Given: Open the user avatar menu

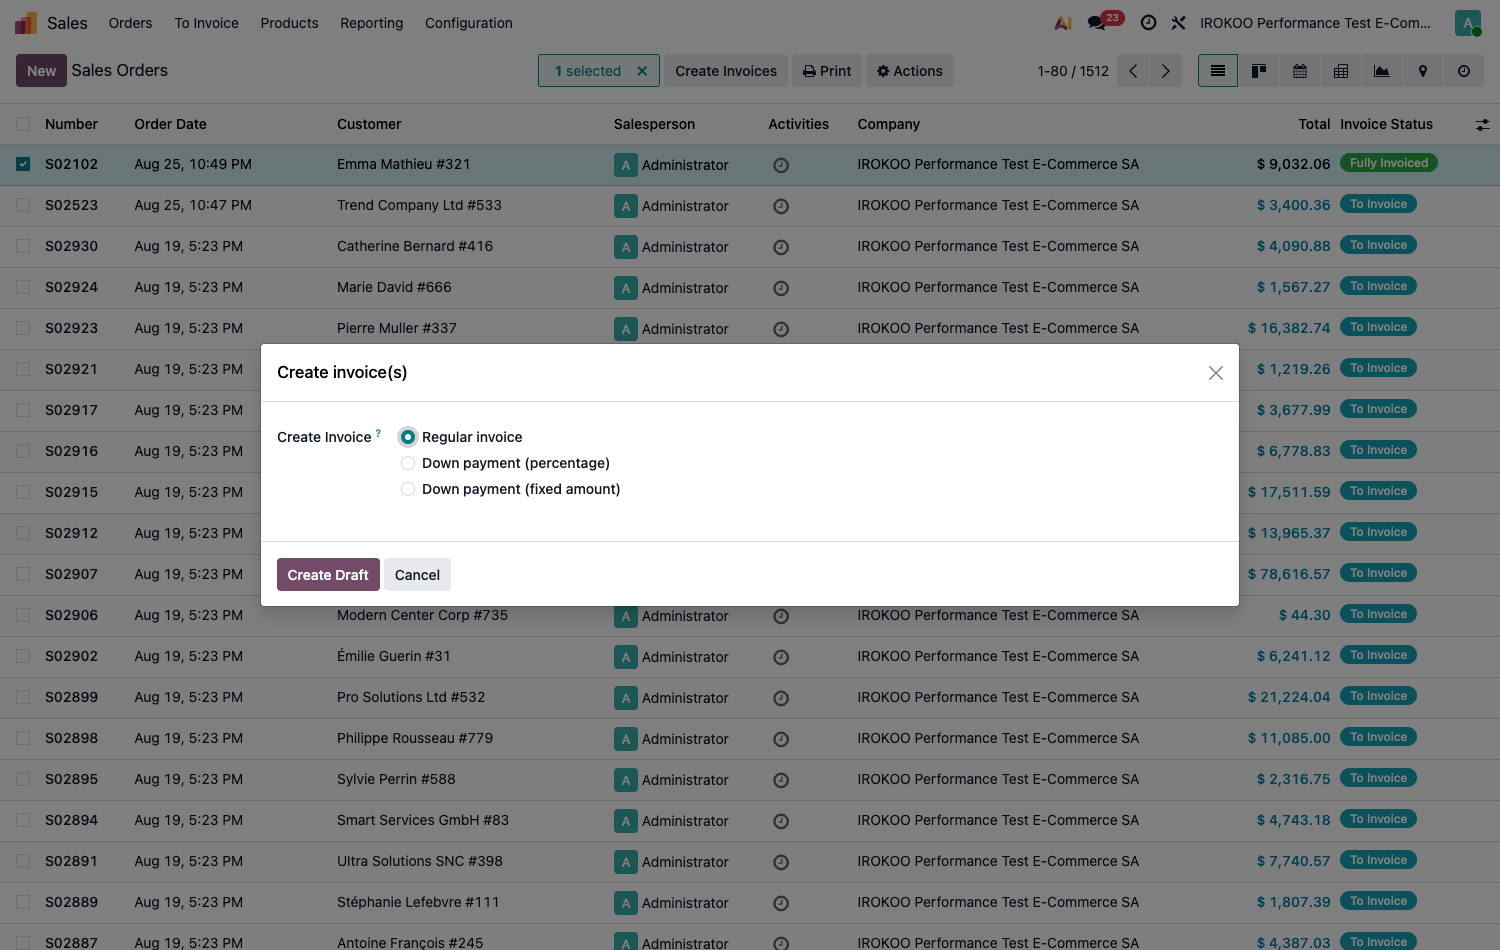Looking at the screenshot, I should (x=1467, y=23).
